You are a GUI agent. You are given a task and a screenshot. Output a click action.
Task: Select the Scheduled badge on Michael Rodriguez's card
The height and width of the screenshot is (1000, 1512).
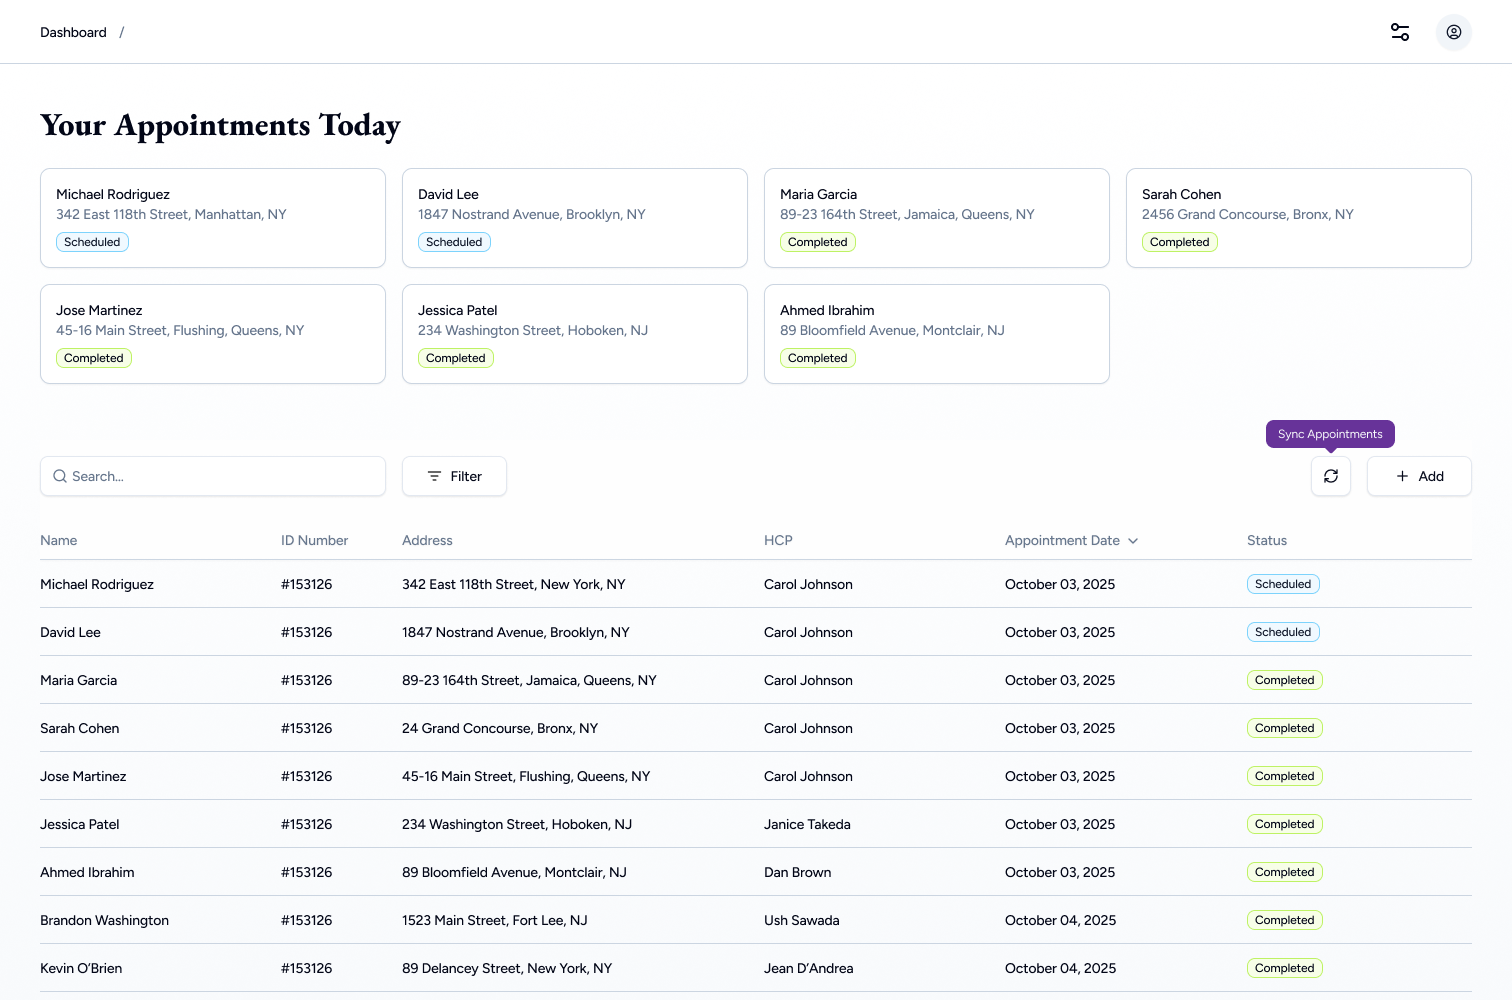[92, 241]
